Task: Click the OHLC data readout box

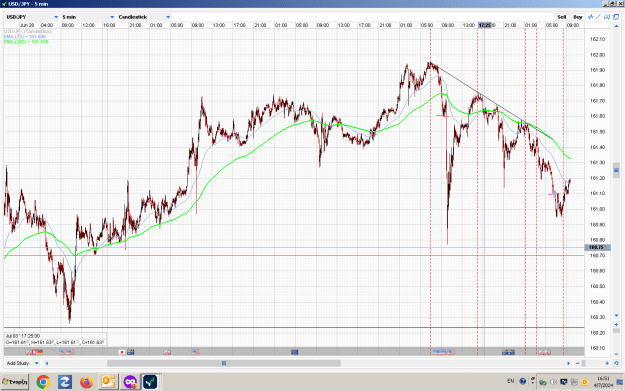Action: [55, 339]
